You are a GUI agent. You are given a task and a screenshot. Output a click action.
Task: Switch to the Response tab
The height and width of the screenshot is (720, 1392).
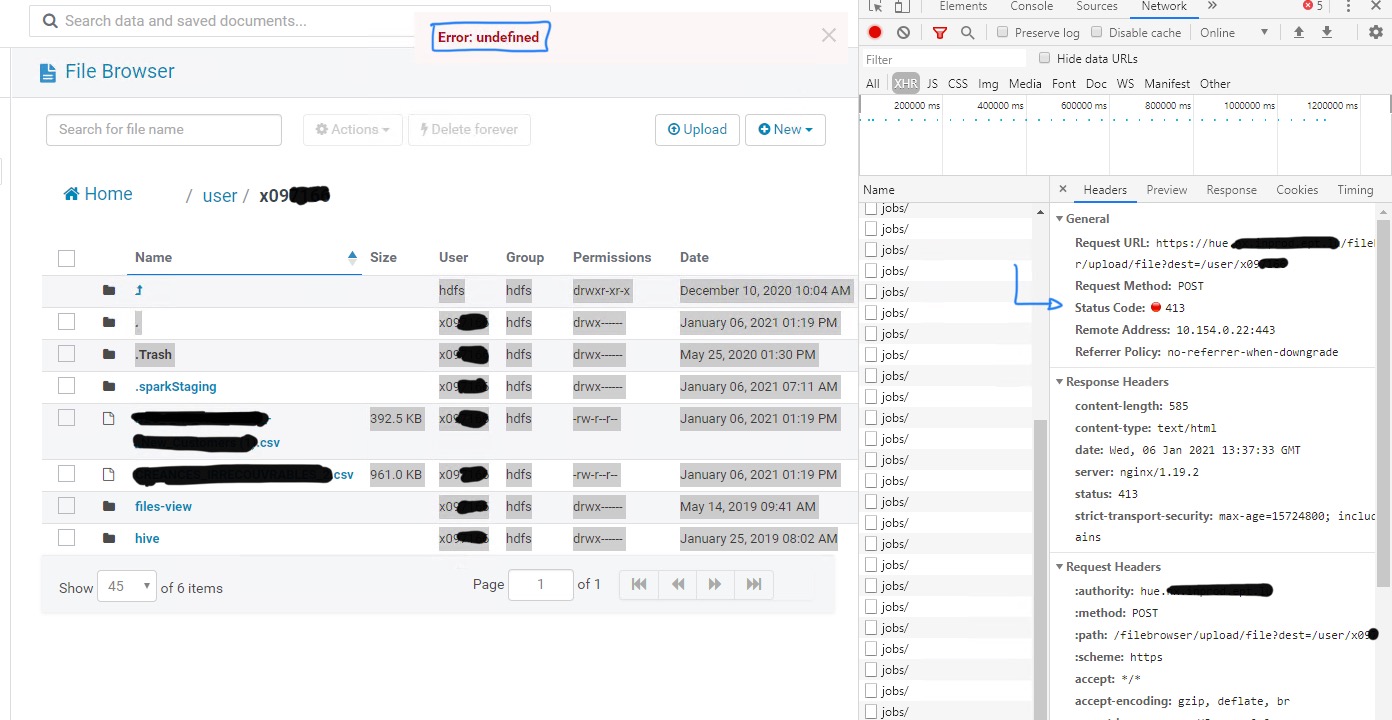tap(1231, 190)
